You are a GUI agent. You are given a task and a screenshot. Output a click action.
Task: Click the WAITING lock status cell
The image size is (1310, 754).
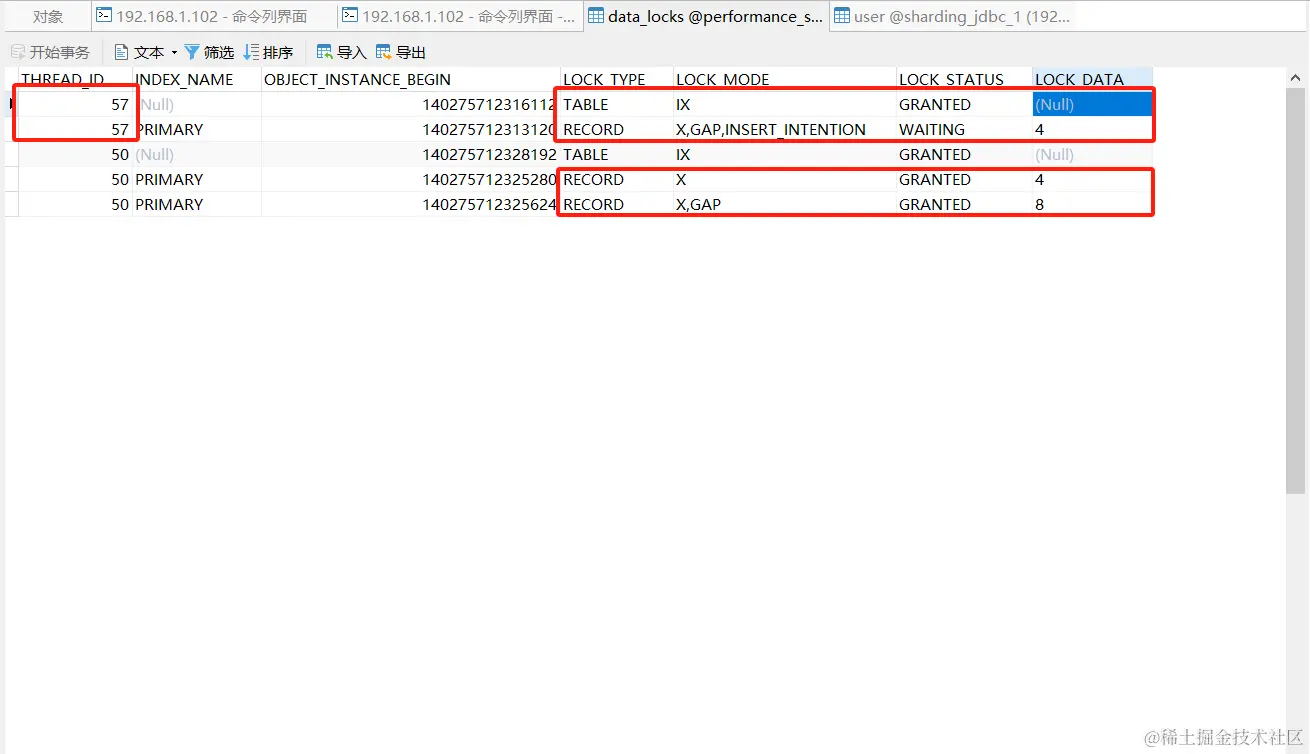pos(964,129)
